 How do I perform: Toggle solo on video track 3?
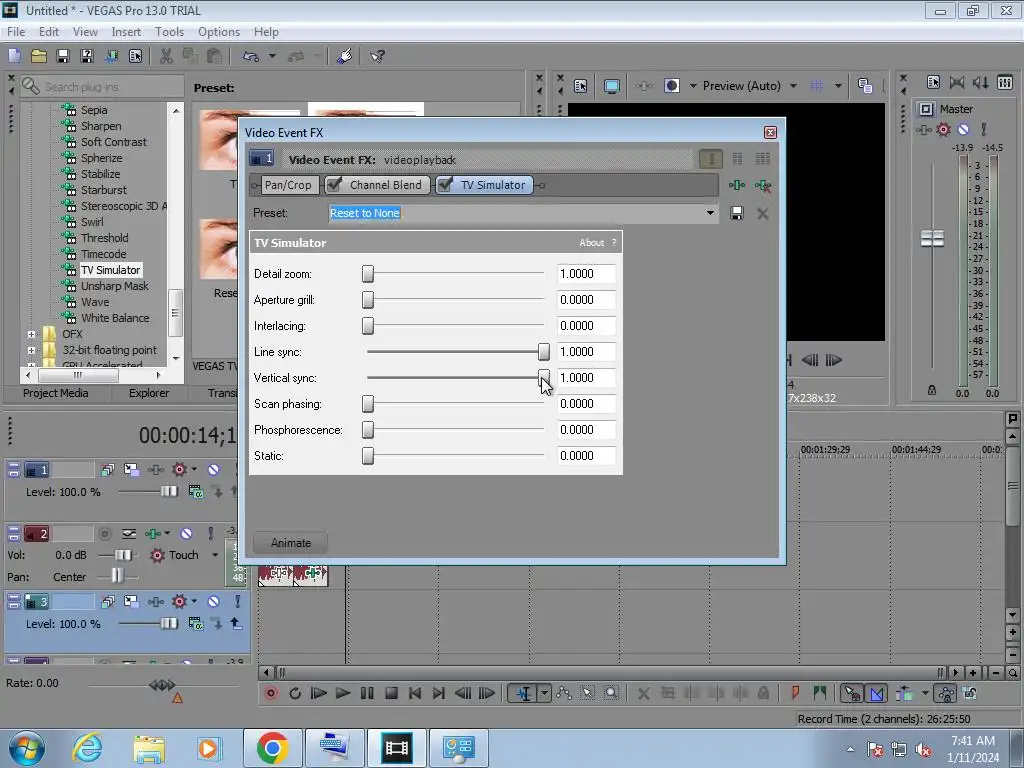pos(238,601)
